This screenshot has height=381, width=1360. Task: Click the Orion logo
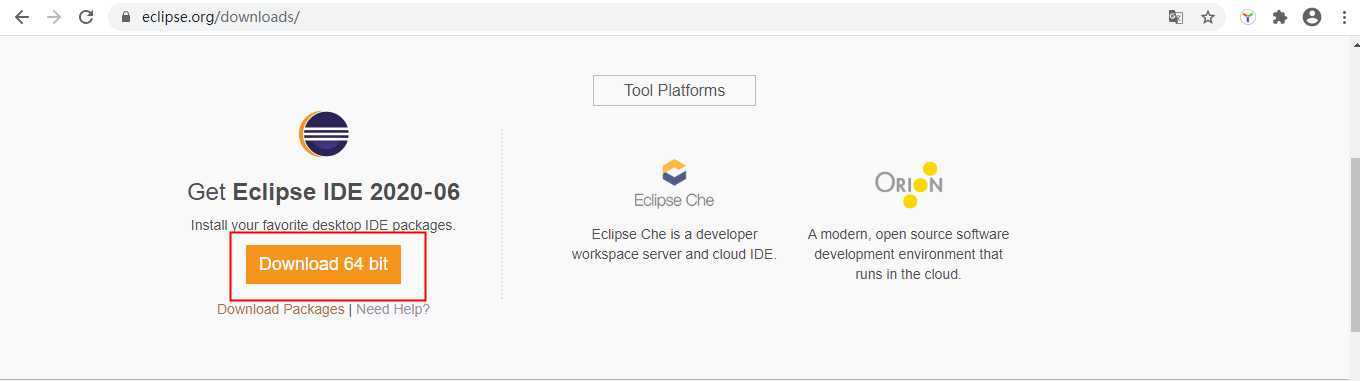click(x=909, y=184)
